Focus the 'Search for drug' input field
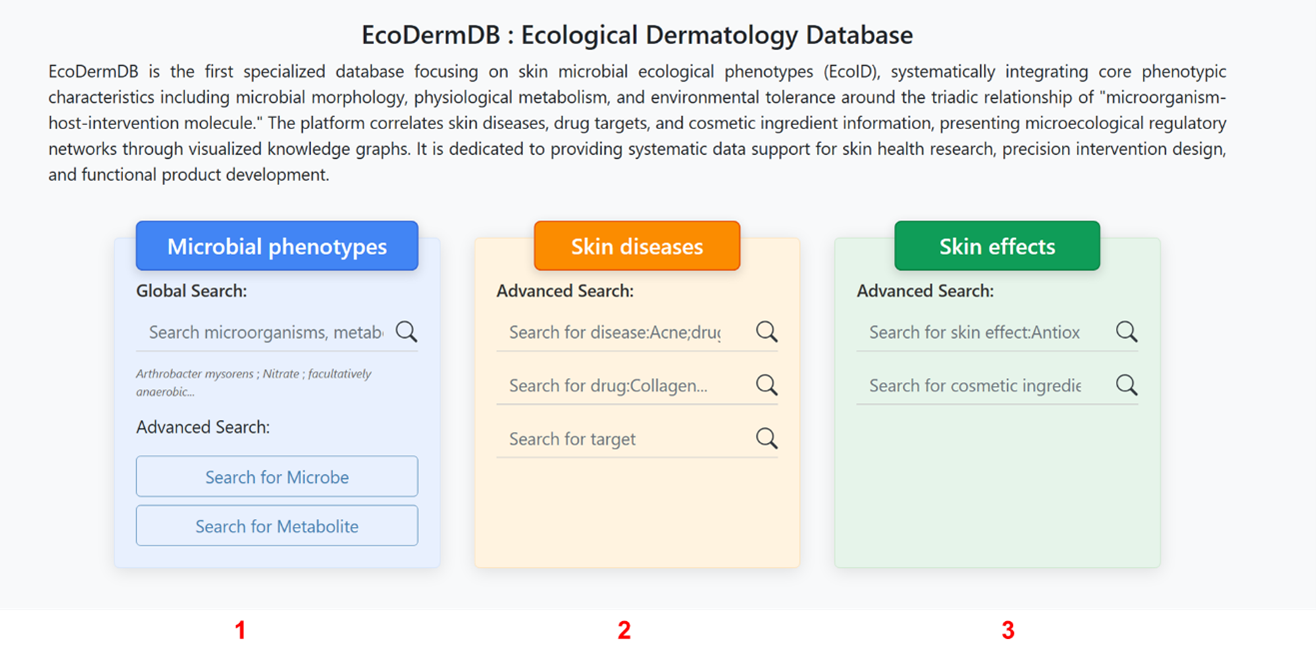 coord(615,385)
